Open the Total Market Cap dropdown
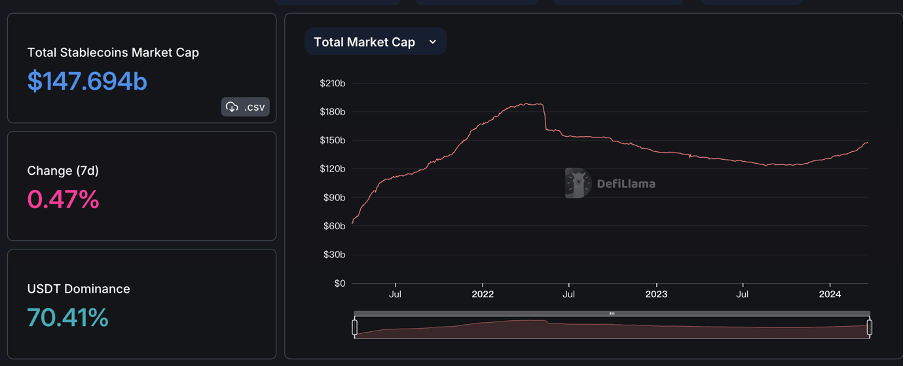Screen dimensions: 904x366 pos(375,41)
